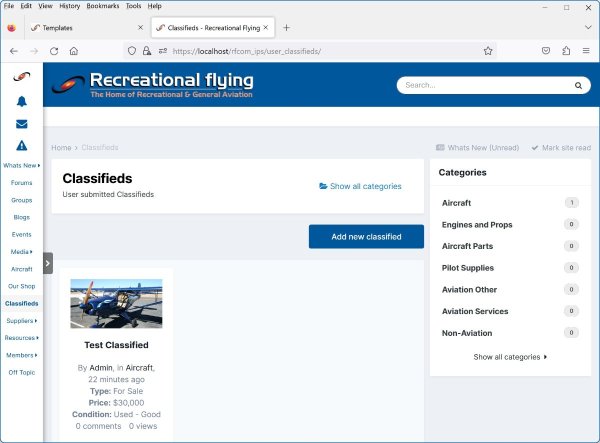The height and width of the screenshot is (443, 600).
Task: Expand the sidebar with arrow handle
Action: (x=47, y=263)
